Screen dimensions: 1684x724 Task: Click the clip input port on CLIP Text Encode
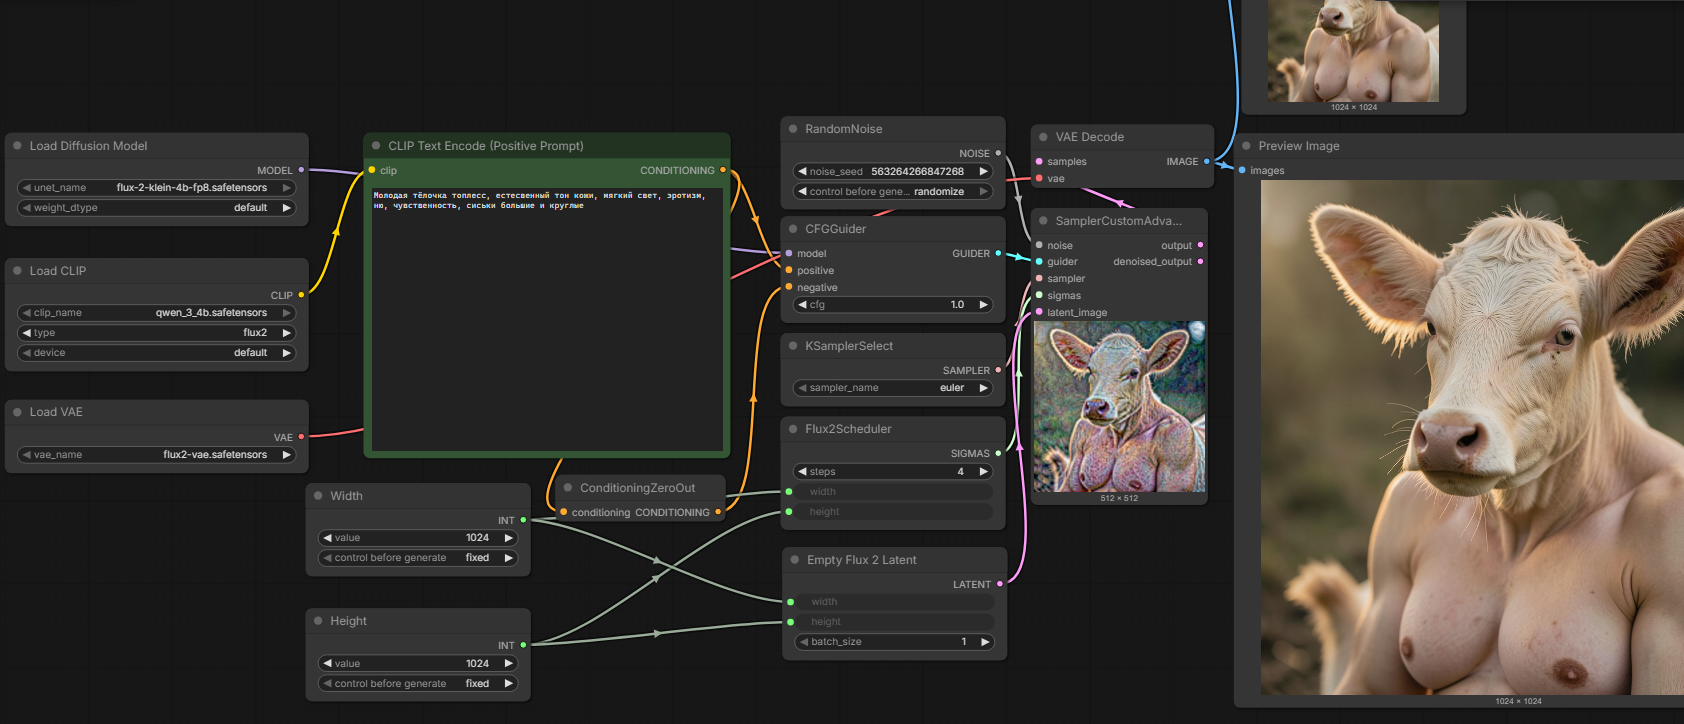click(x=372, y=170)
